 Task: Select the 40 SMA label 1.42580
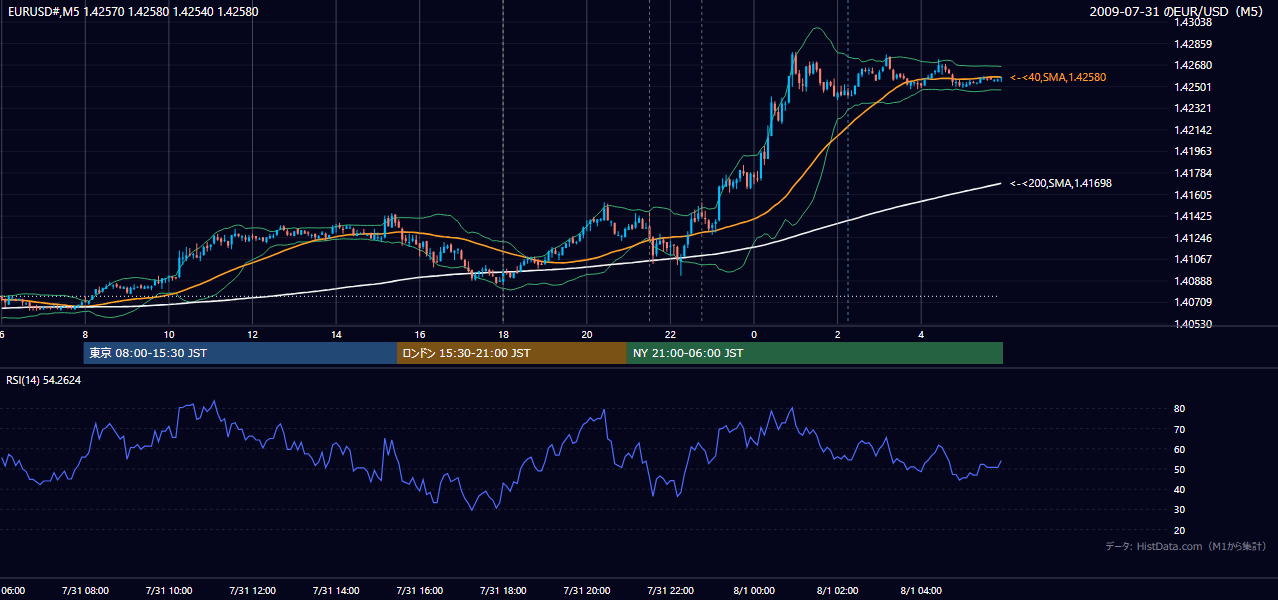pyautogui.click(x=1058, y=77)
